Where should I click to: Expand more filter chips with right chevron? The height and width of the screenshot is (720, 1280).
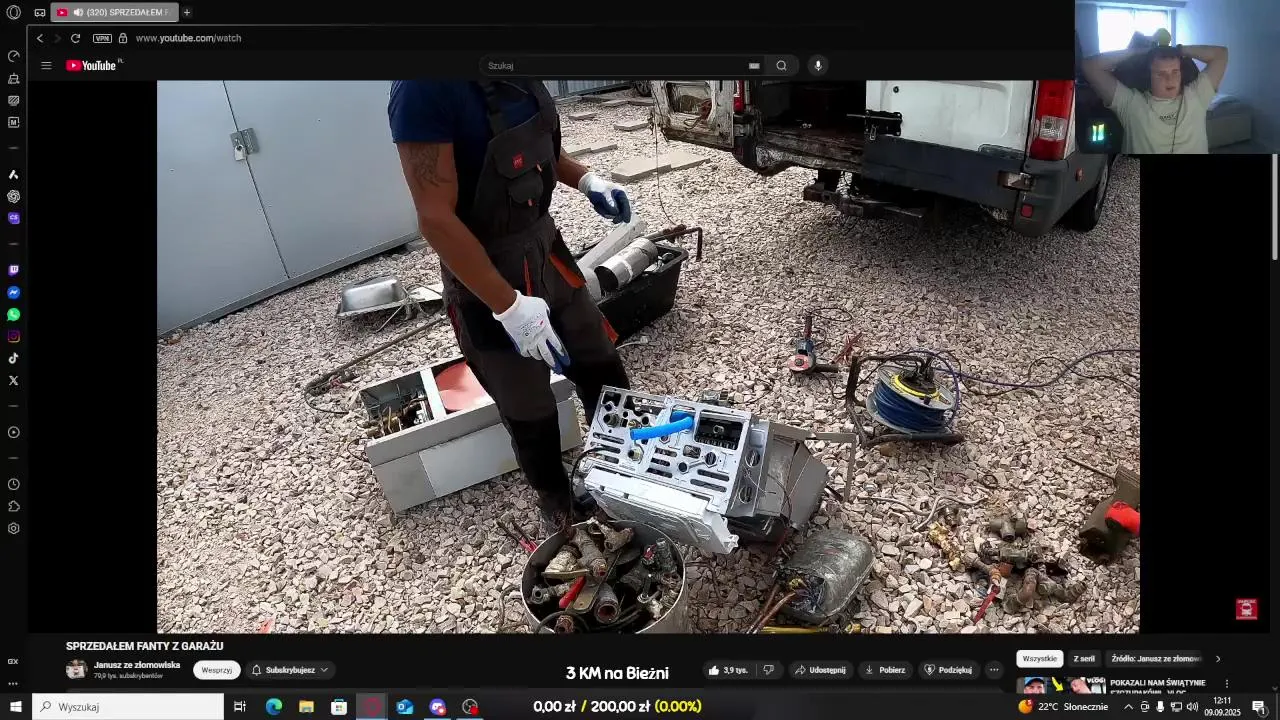1218,659
